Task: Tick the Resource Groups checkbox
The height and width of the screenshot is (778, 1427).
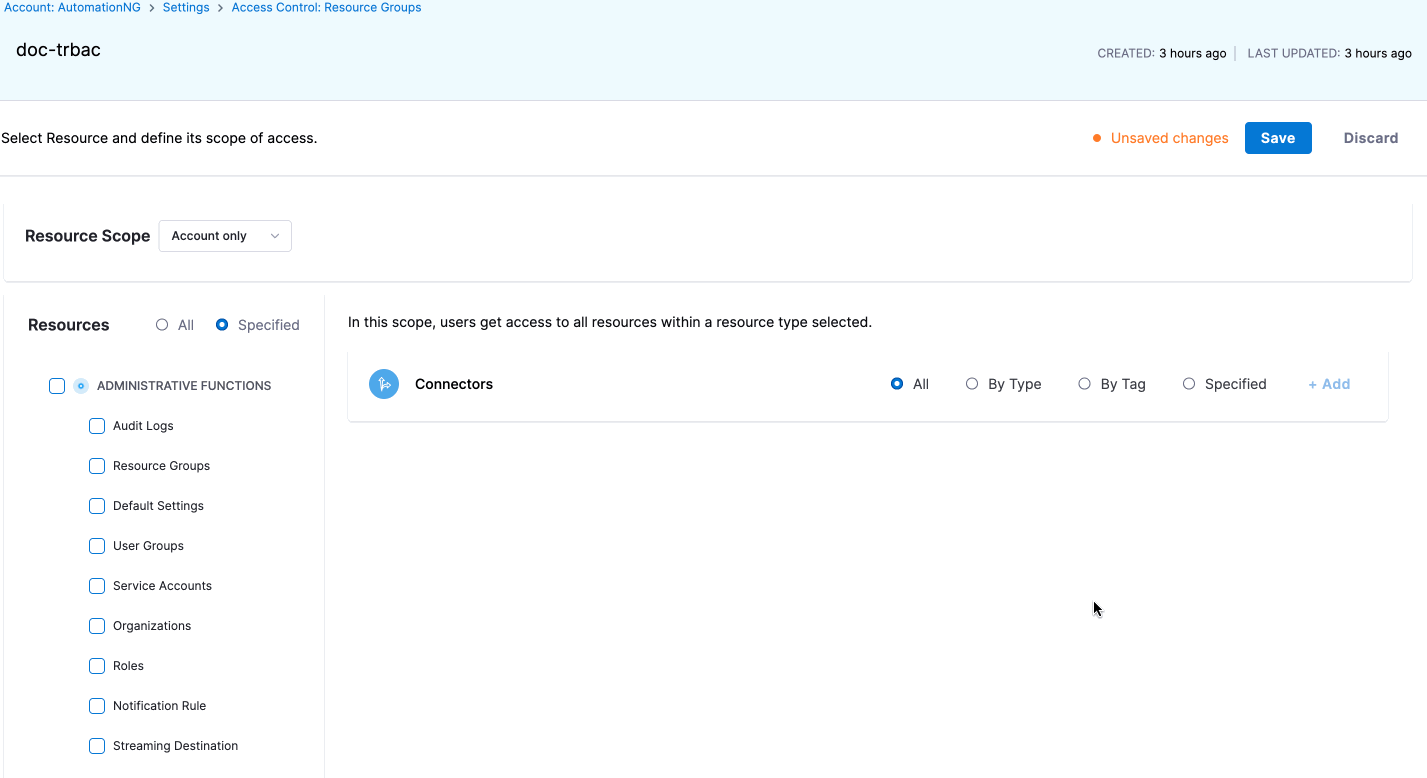Action: coord(97,466)
